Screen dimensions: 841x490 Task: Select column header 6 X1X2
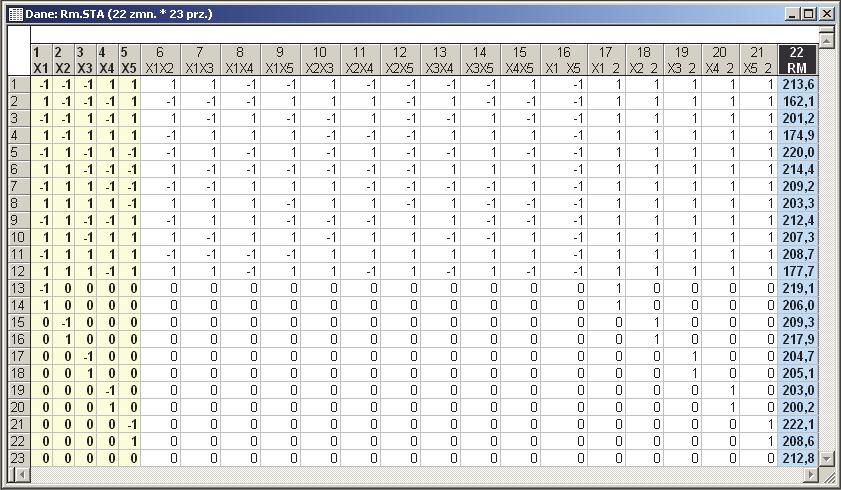click(160, 60)
